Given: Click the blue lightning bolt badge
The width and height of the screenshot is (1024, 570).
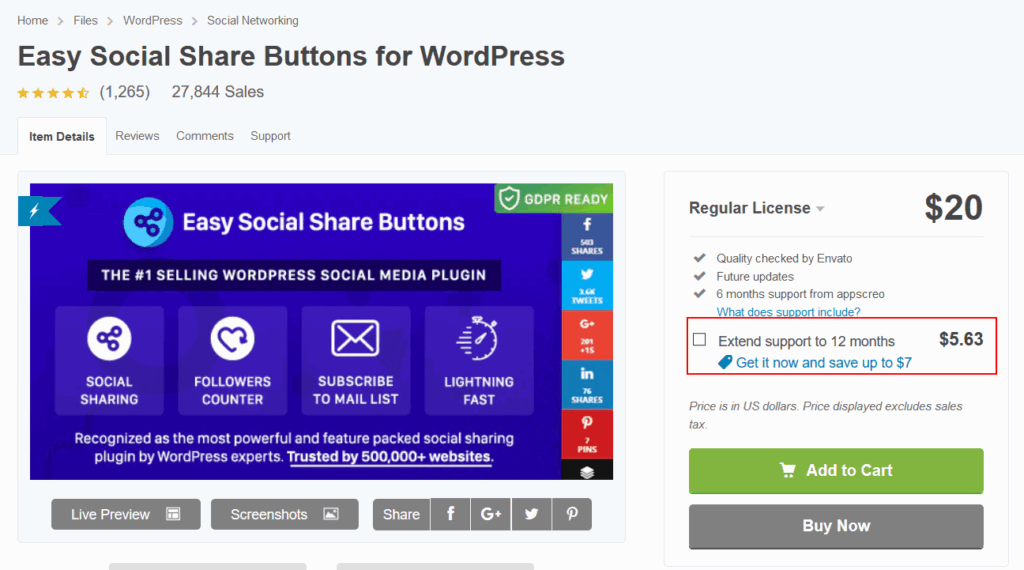Looking at the screenshot, I should click(40, 211).
